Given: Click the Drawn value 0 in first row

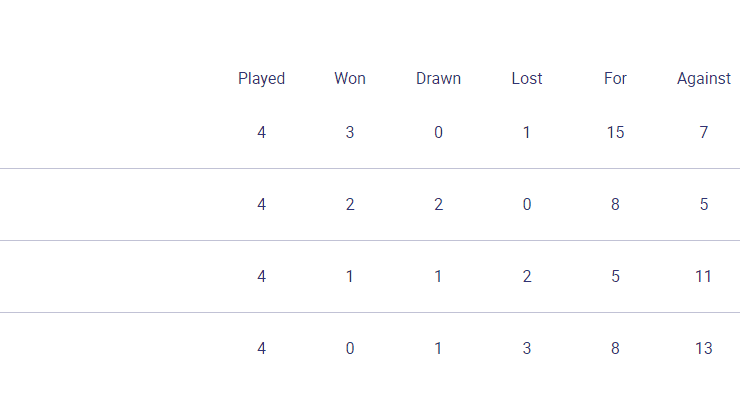Looking at the screenshot, I should pos(438,132).
